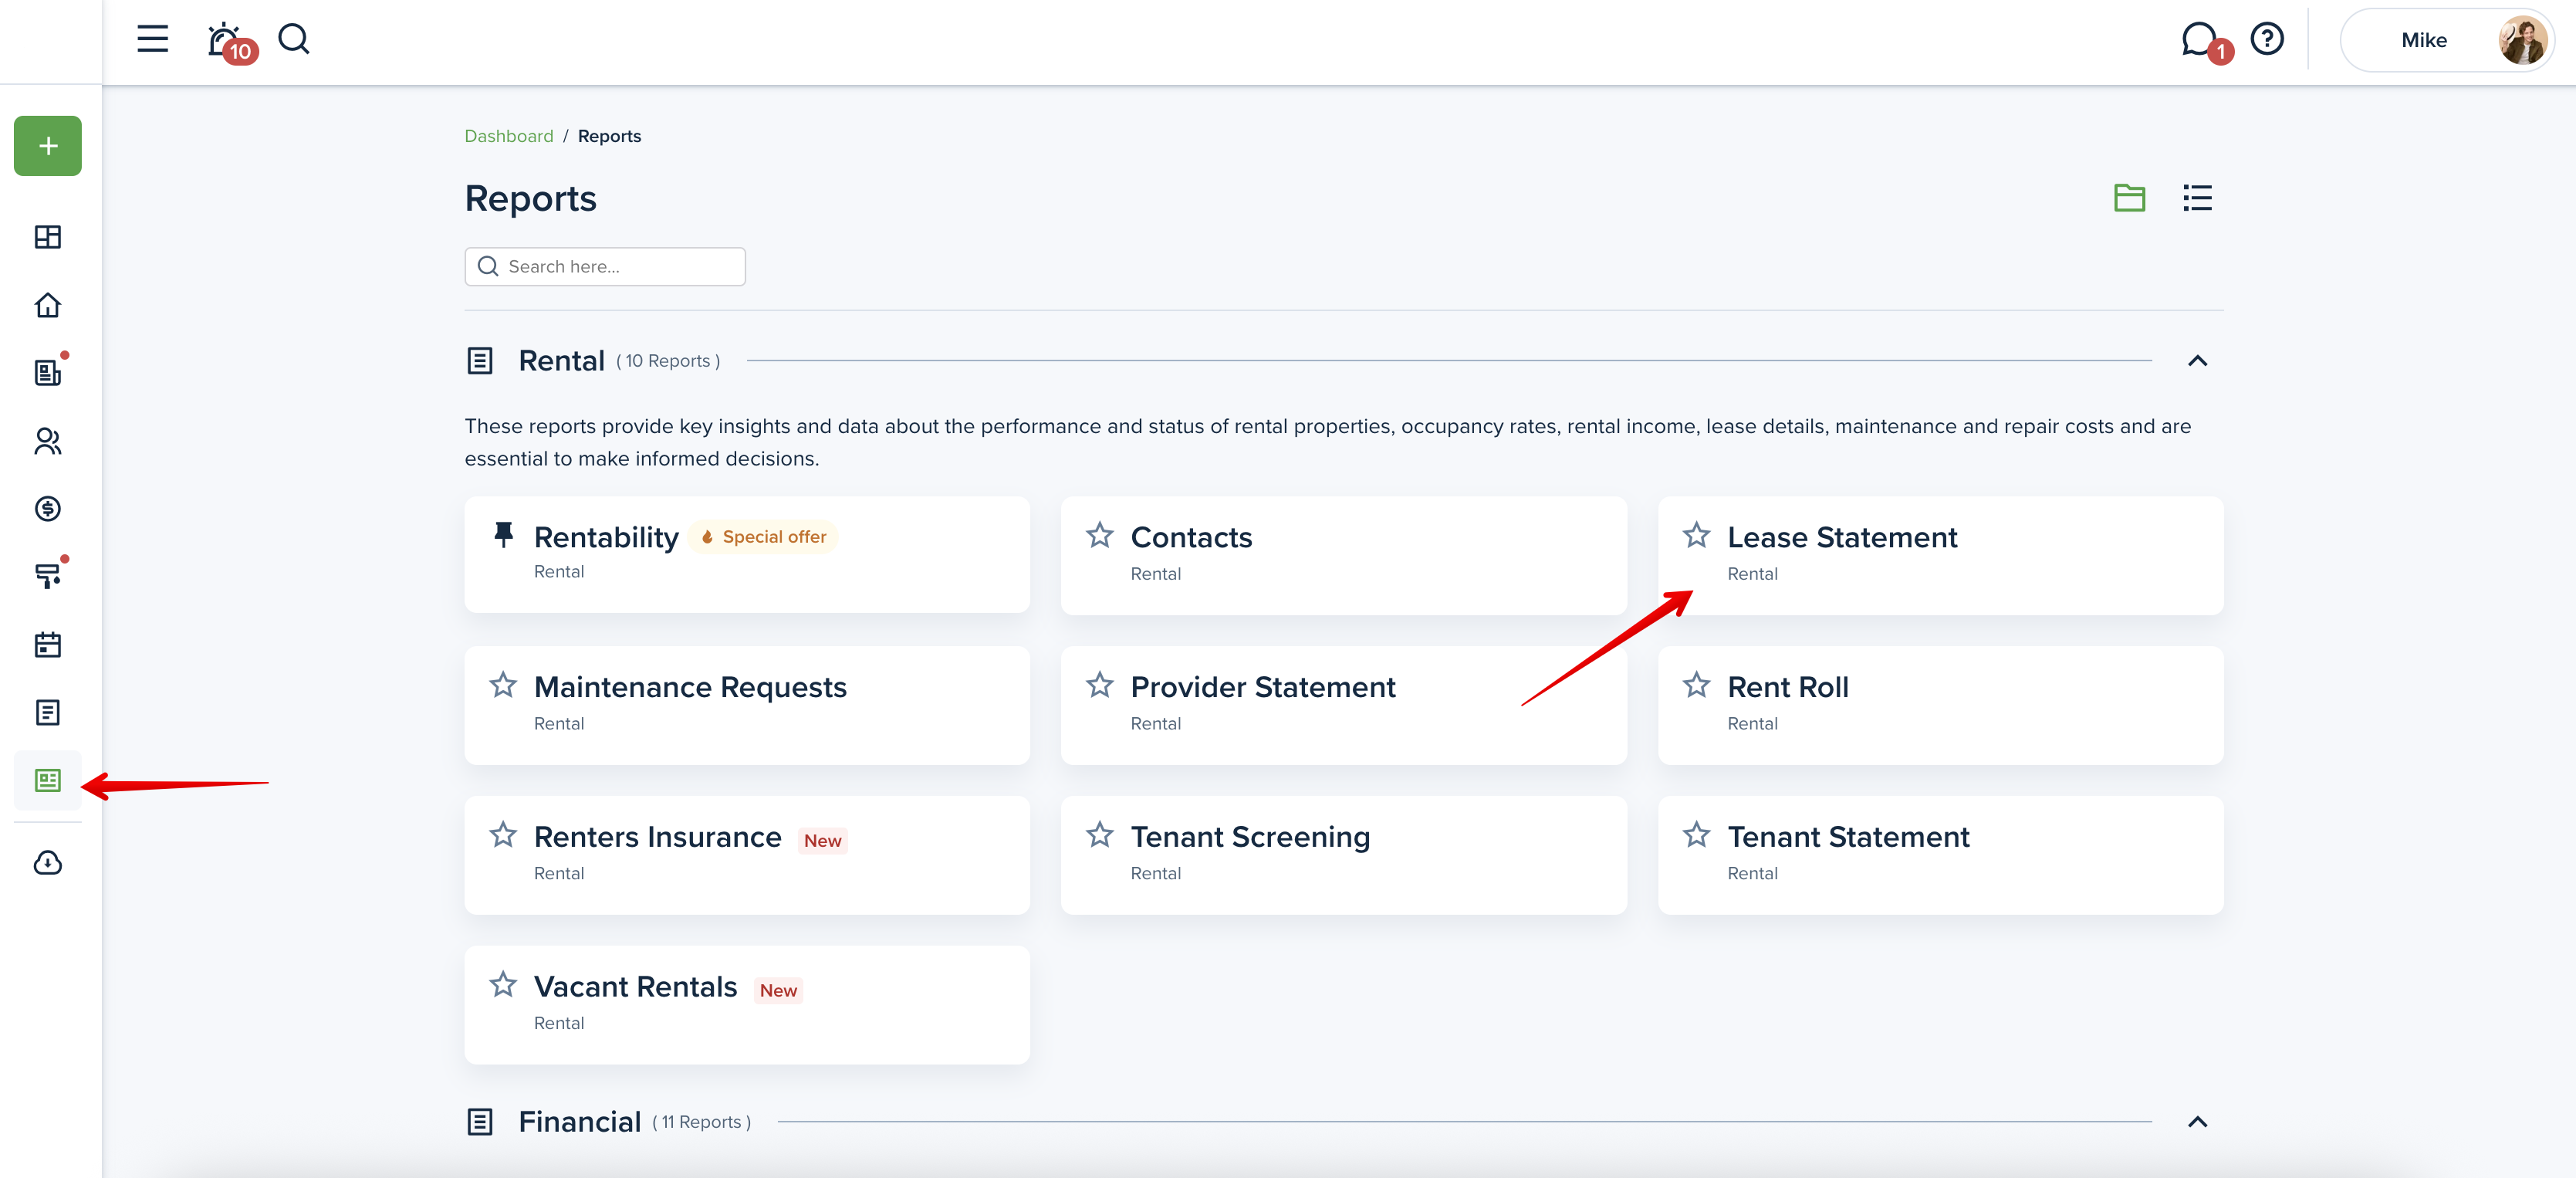
Task: Favorite the Lease Statement report star
Action: tap(1696, 535)
